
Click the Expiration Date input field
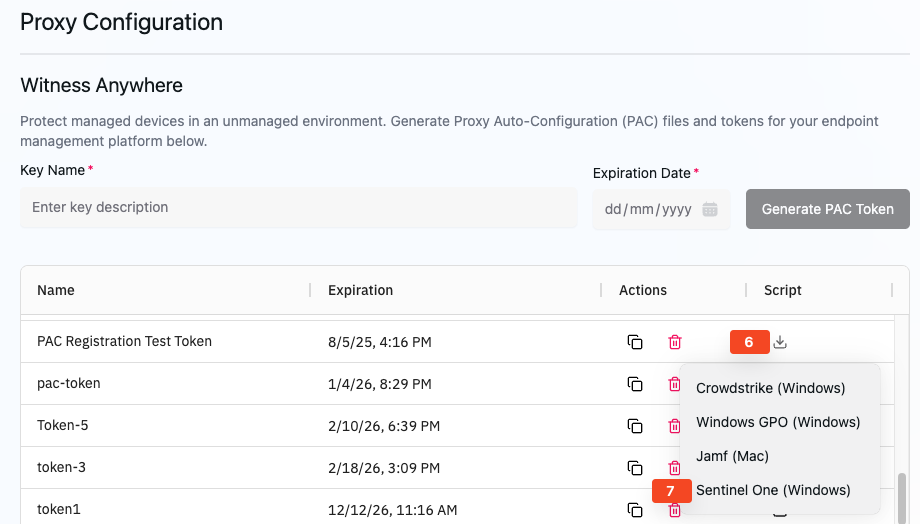(x=648, y=210)
